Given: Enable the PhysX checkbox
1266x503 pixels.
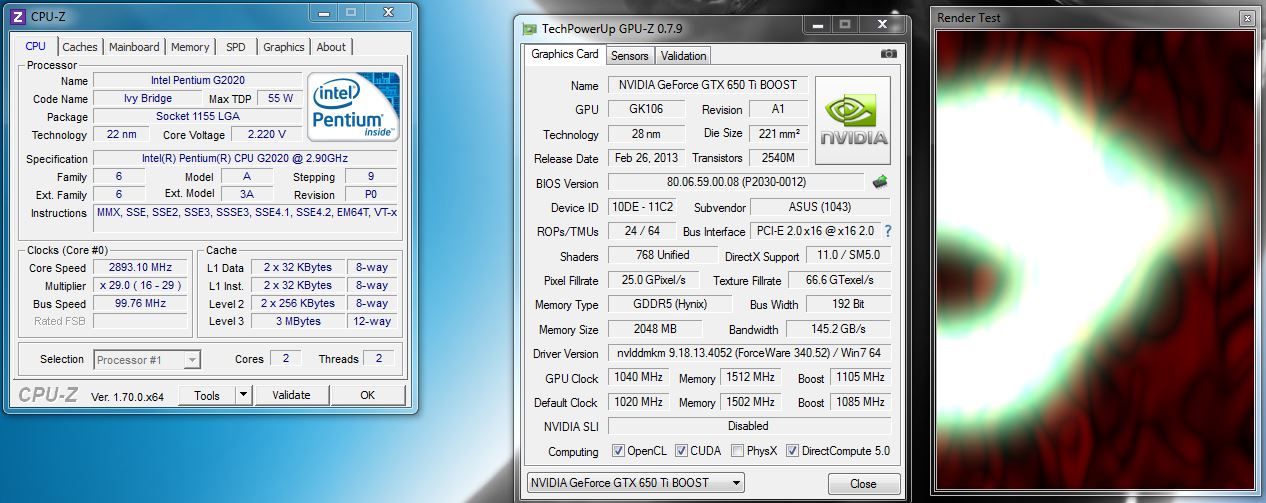Looking at the screenshot, I should 737,451.
